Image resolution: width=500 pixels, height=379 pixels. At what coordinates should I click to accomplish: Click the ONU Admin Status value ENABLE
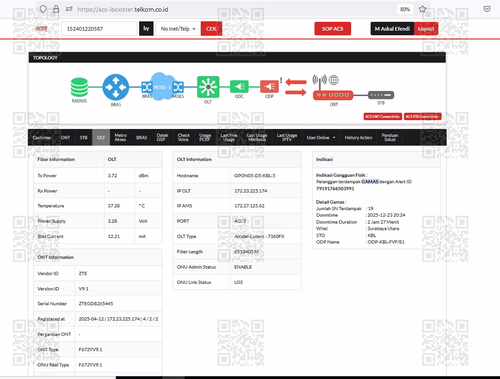tap(243, 267)
